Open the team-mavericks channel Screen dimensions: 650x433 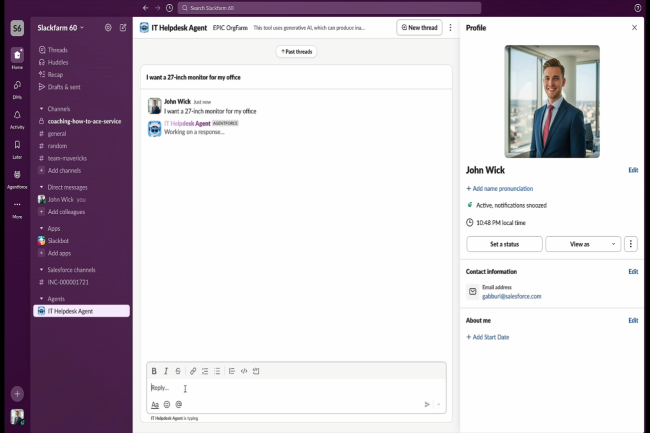[x=81, y=158]
